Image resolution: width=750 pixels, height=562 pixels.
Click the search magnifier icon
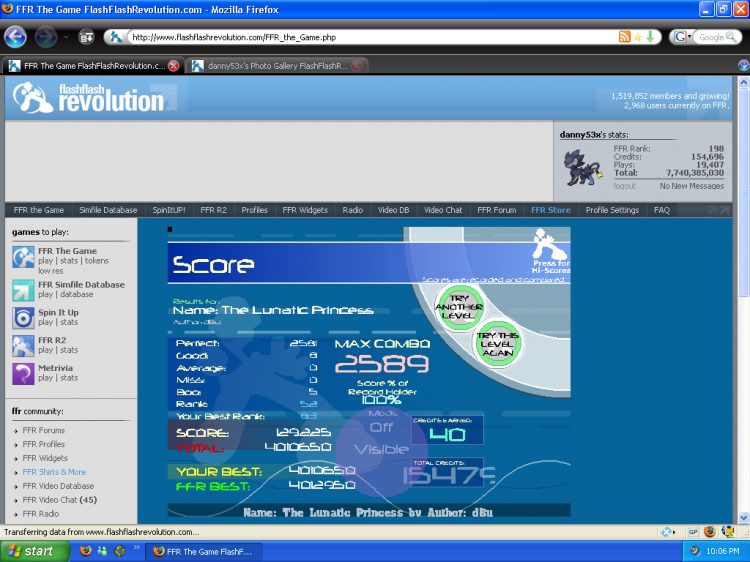coord(731,37)
